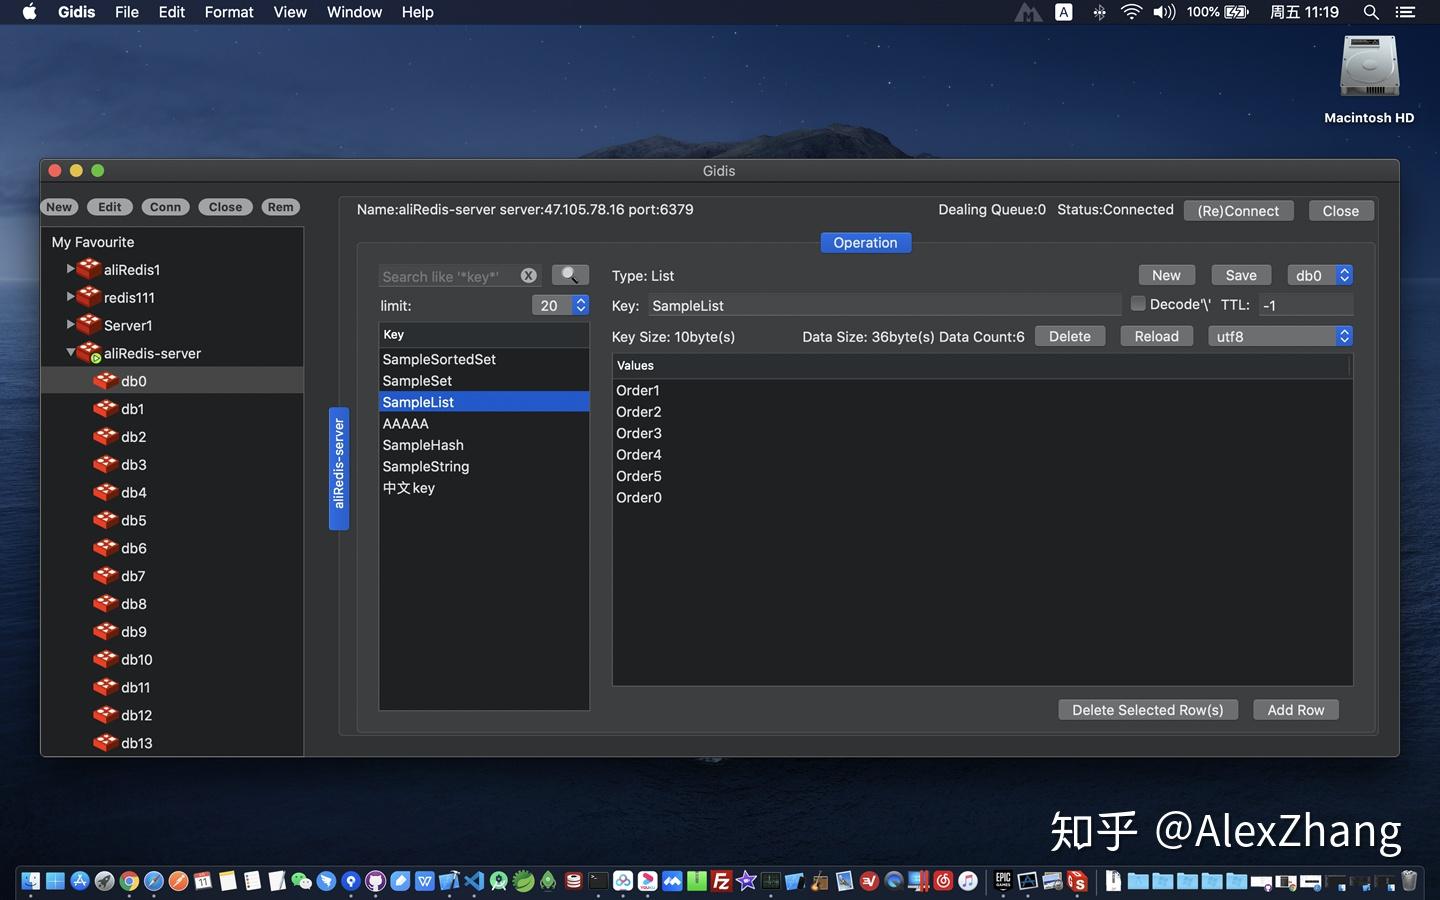
Task: Open Epic Games launcher from the Dock
Action: coord(1003,881)
